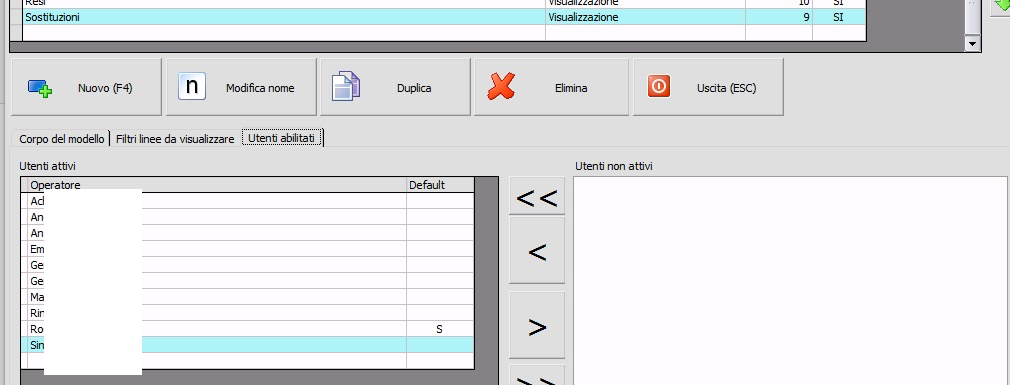Screen dimensions: 1010x385
Task: Click the SI cell in the Sostituzioni row
Action: [839, 17]
